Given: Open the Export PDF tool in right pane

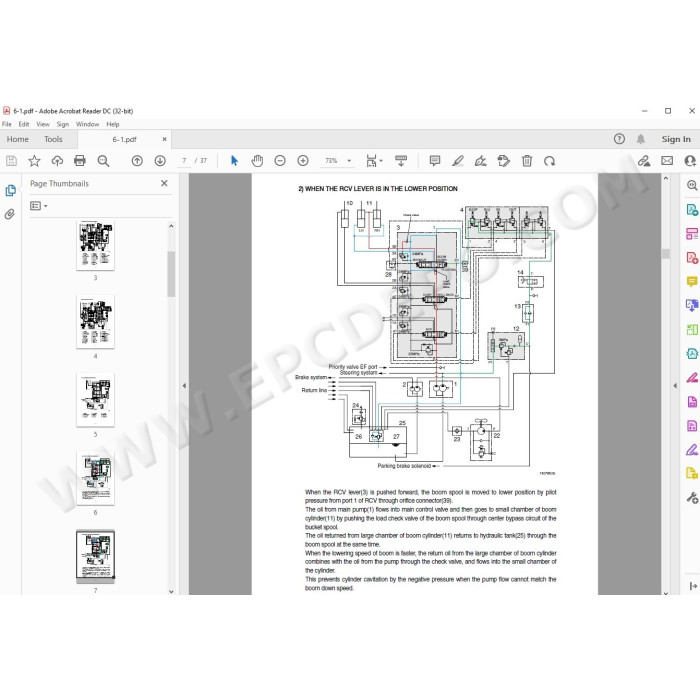Looking at the screenshot, I should (x=692, y=209).
